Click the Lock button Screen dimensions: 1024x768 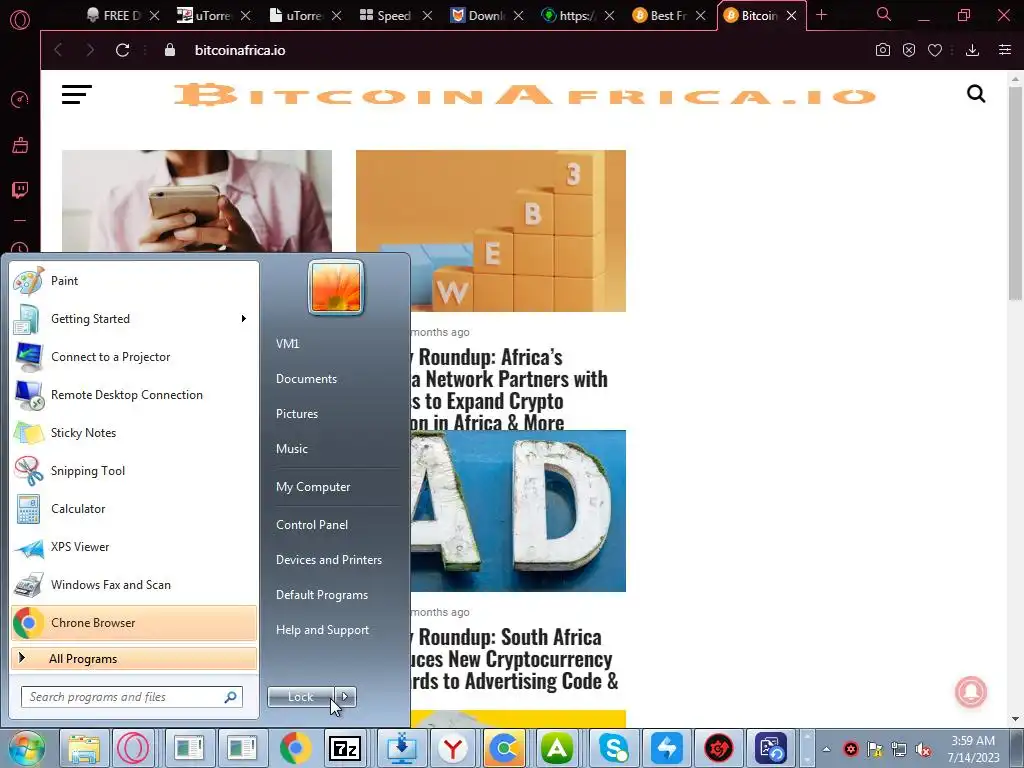coord(301,697)
